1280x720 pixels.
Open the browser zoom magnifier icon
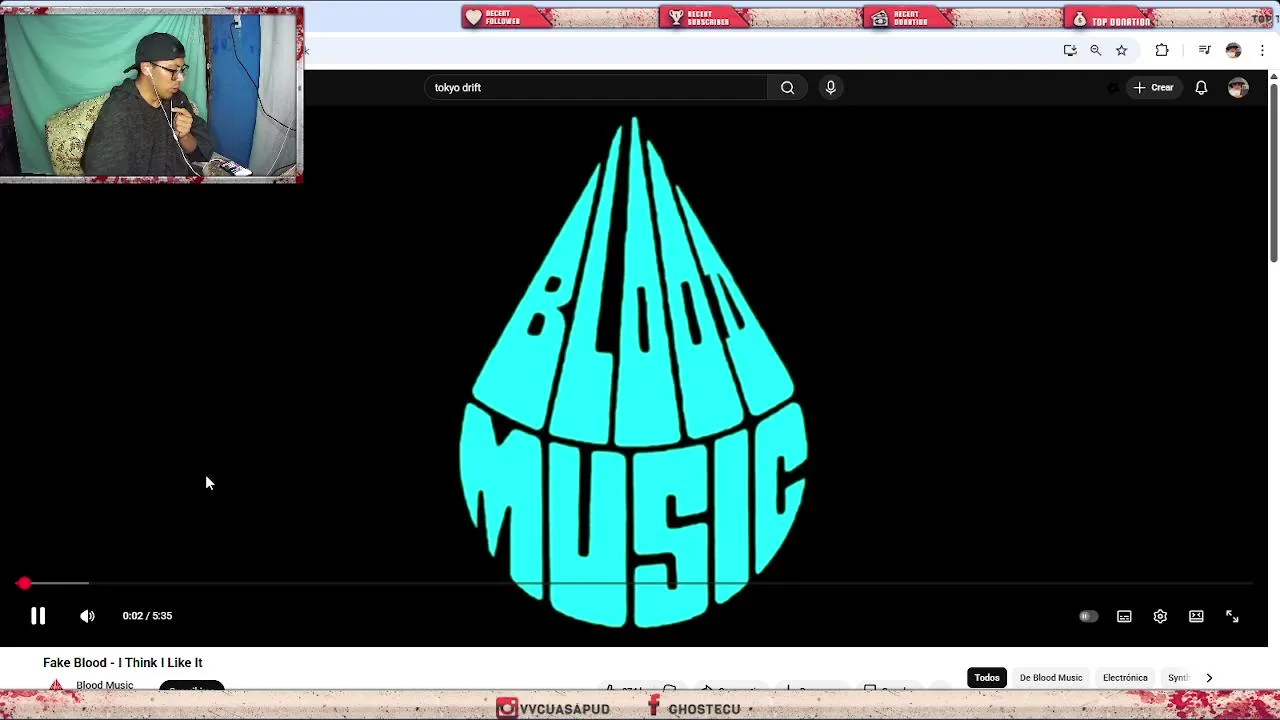tap(1096, 50)
